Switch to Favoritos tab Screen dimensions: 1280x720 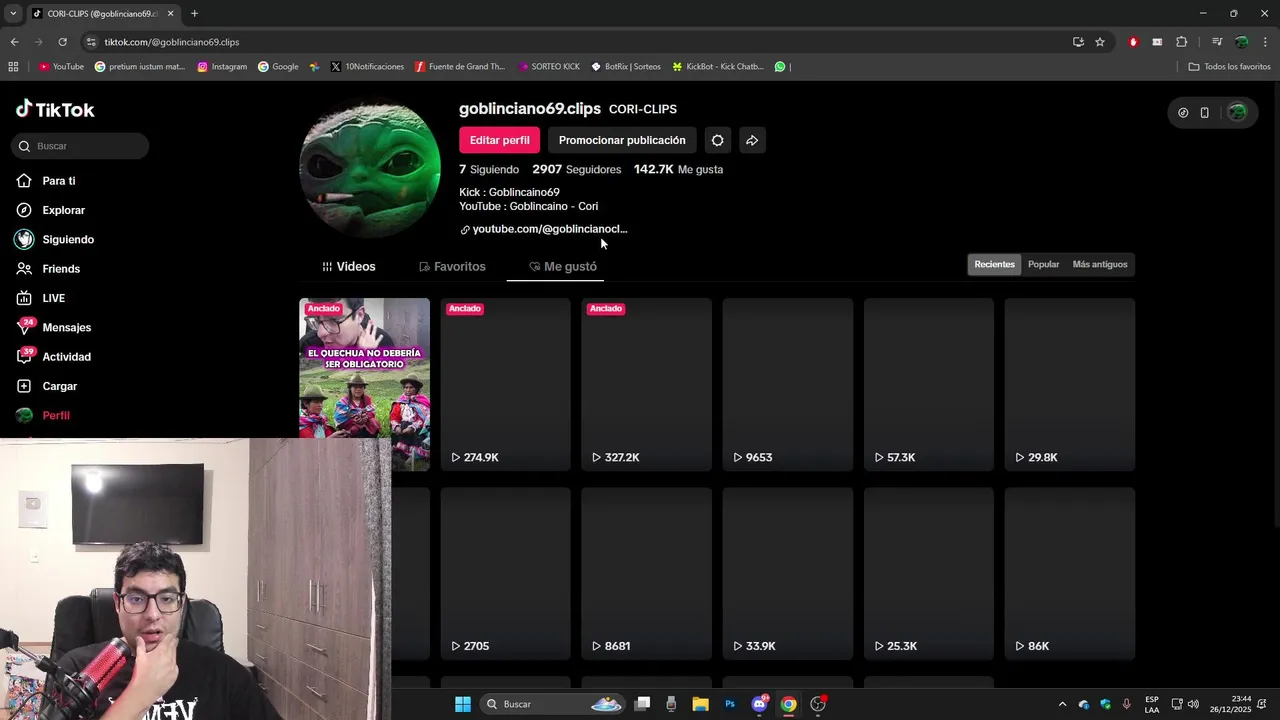(452, 266)
